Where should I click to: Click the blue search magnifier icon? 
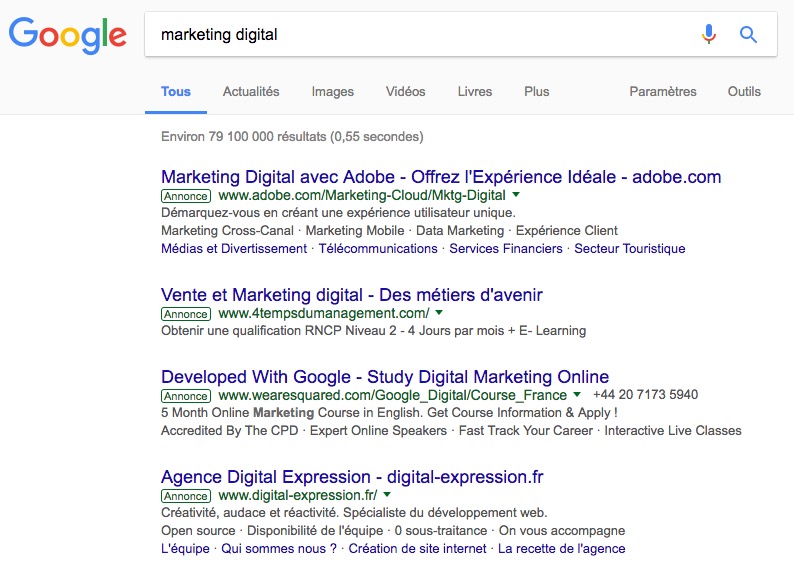point(748,34)
